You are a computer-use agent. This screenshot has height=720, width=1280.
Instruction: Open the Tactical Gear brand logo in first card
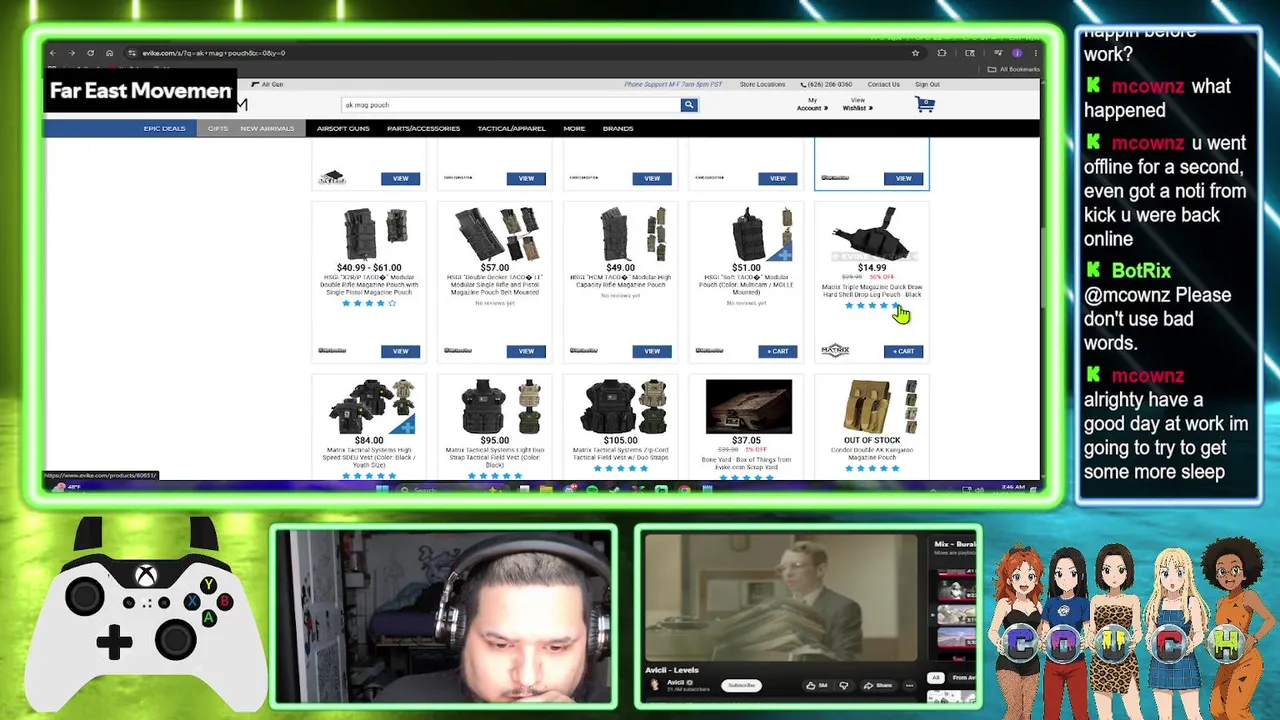332,178
